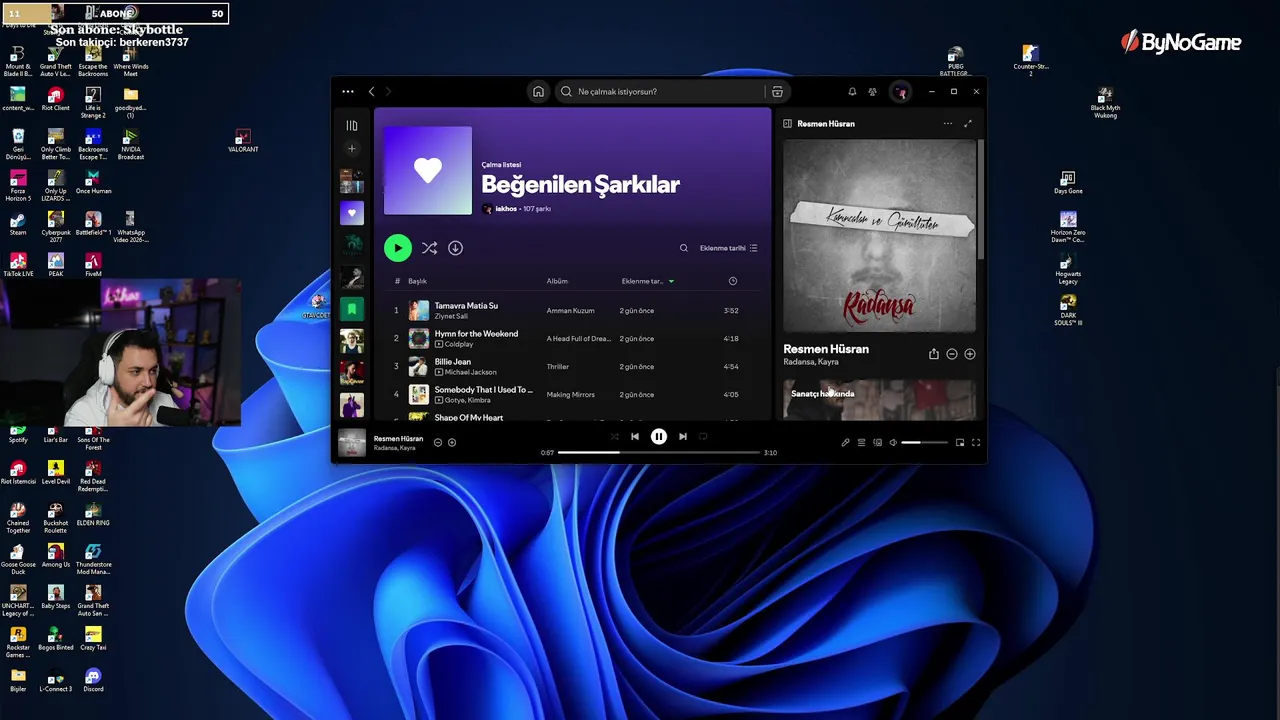Toggle shuffle for the Beğenilen Şarkılar playlist
Image resolution: width=1280 pixels, height=720 pixels.
pyautogui.click(x=429, y=248)
